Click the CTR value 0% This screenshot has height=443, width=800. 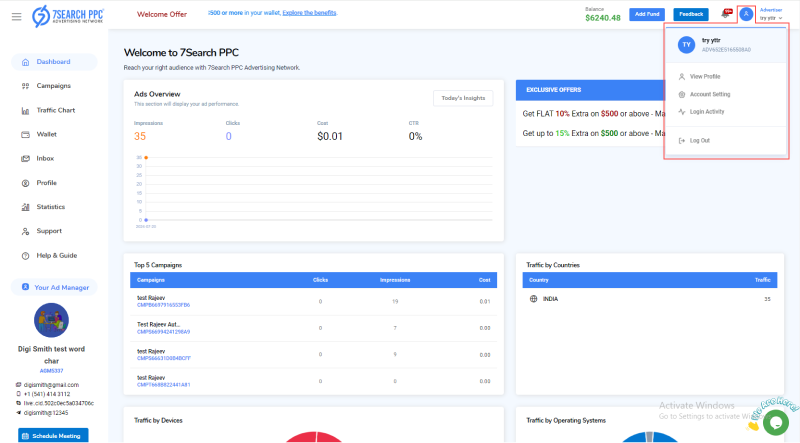[415, 136]
